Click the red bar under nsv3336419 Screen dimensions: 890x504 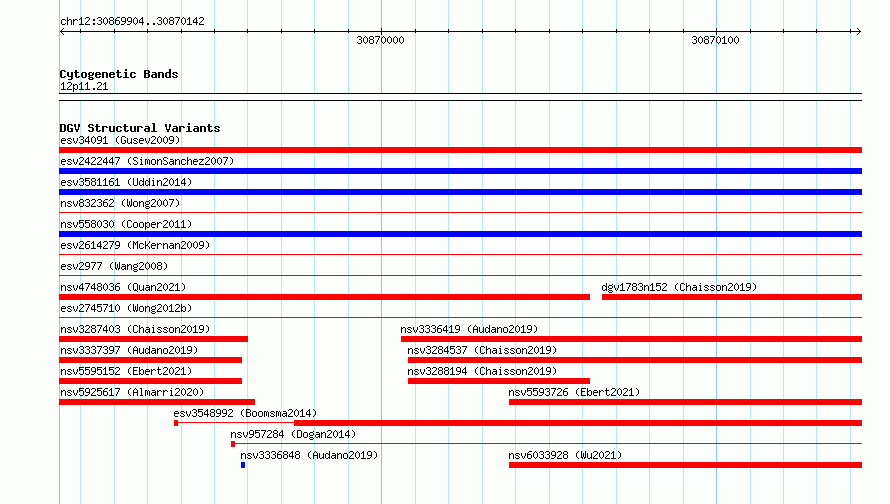click(631, 339)
